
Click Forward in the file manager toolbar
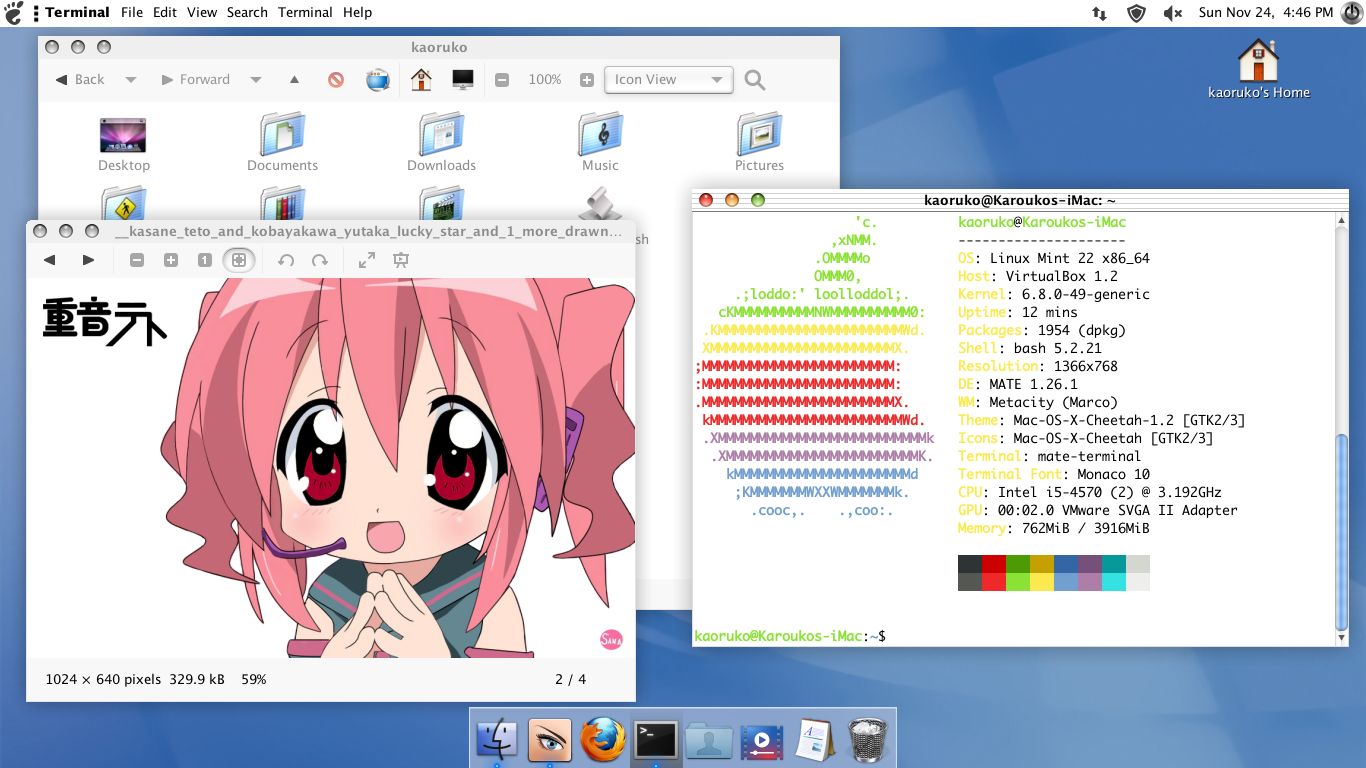pyautogui.click(x=195, y=80)
